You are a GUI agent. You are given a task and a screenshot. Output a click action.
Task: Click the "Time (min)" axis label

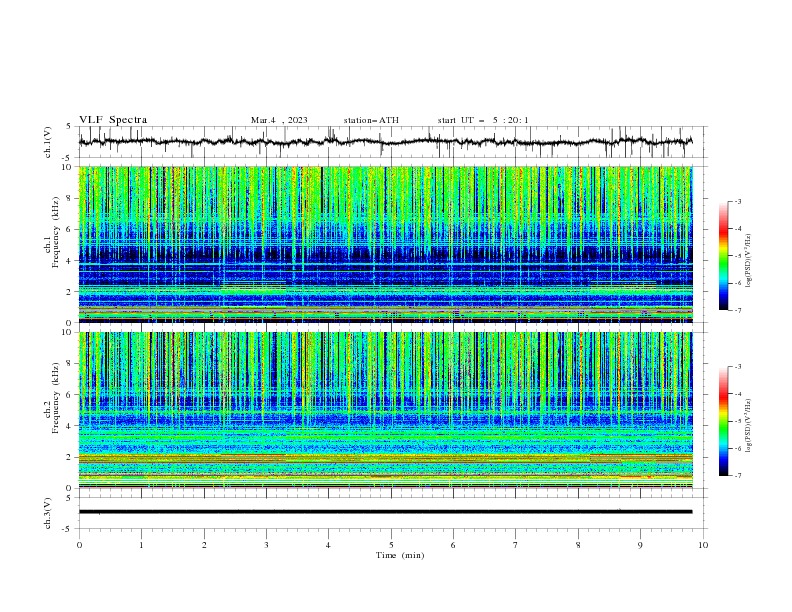400,555
